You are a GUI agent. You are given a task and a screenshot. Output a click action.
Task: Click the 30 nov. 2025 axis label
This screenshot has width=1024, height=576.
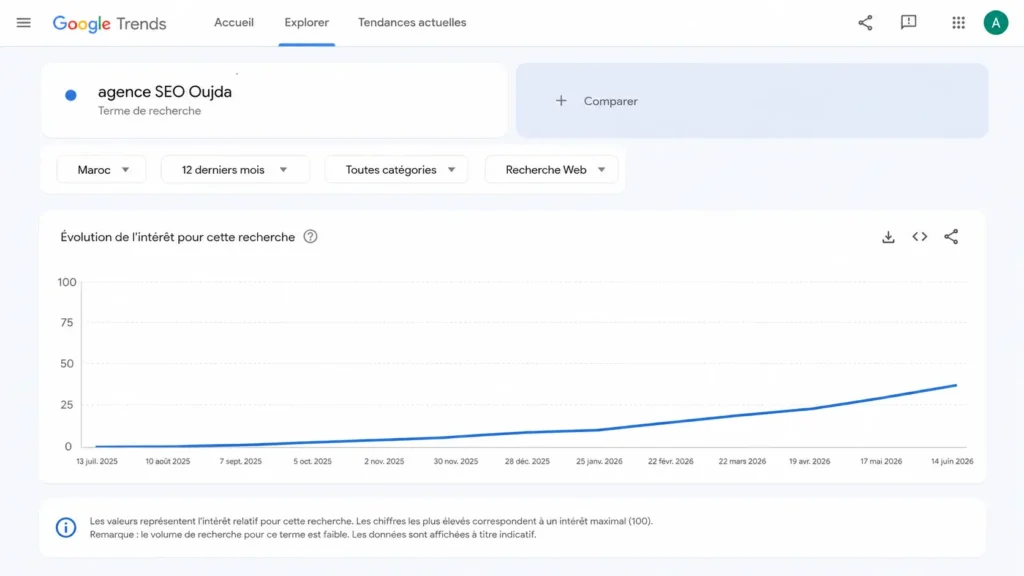[x=456, y=461]
